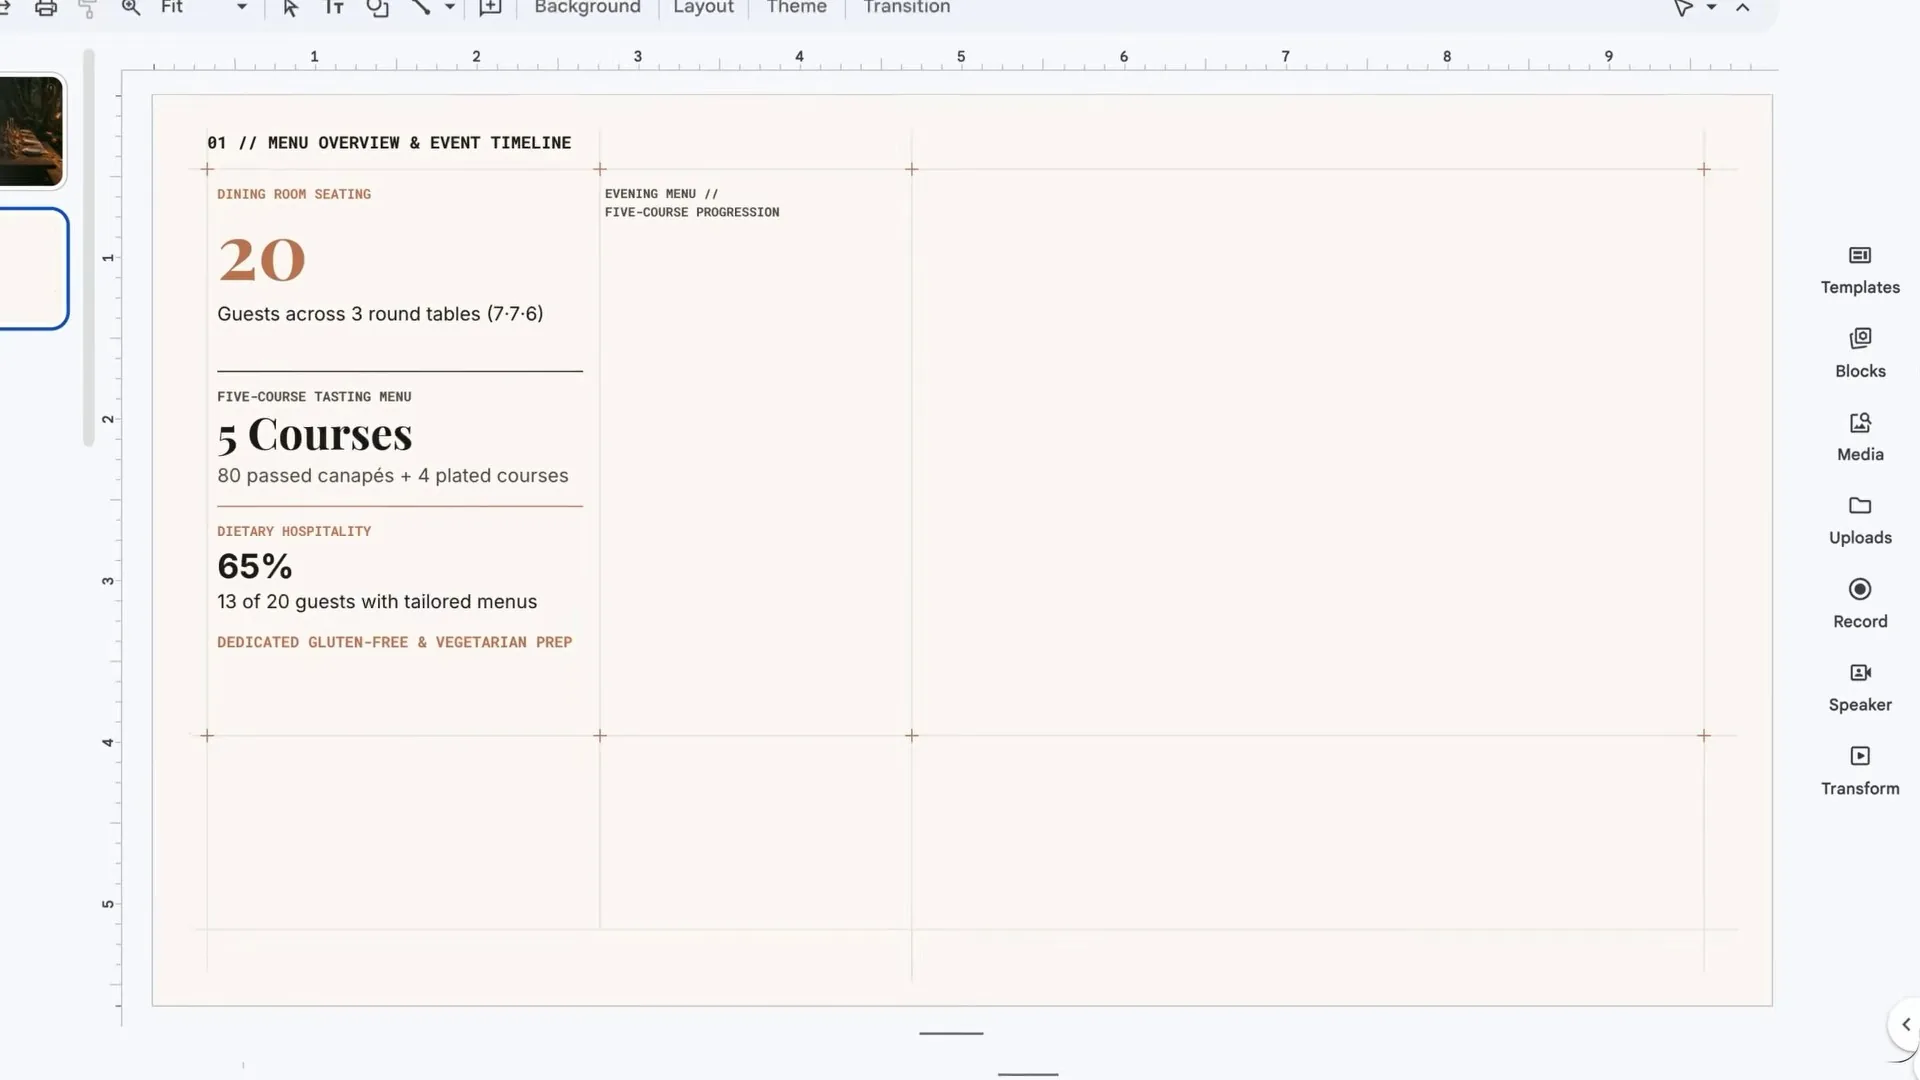Click the '65%' statistic
1920x1080 pixels.
(255, 567)
